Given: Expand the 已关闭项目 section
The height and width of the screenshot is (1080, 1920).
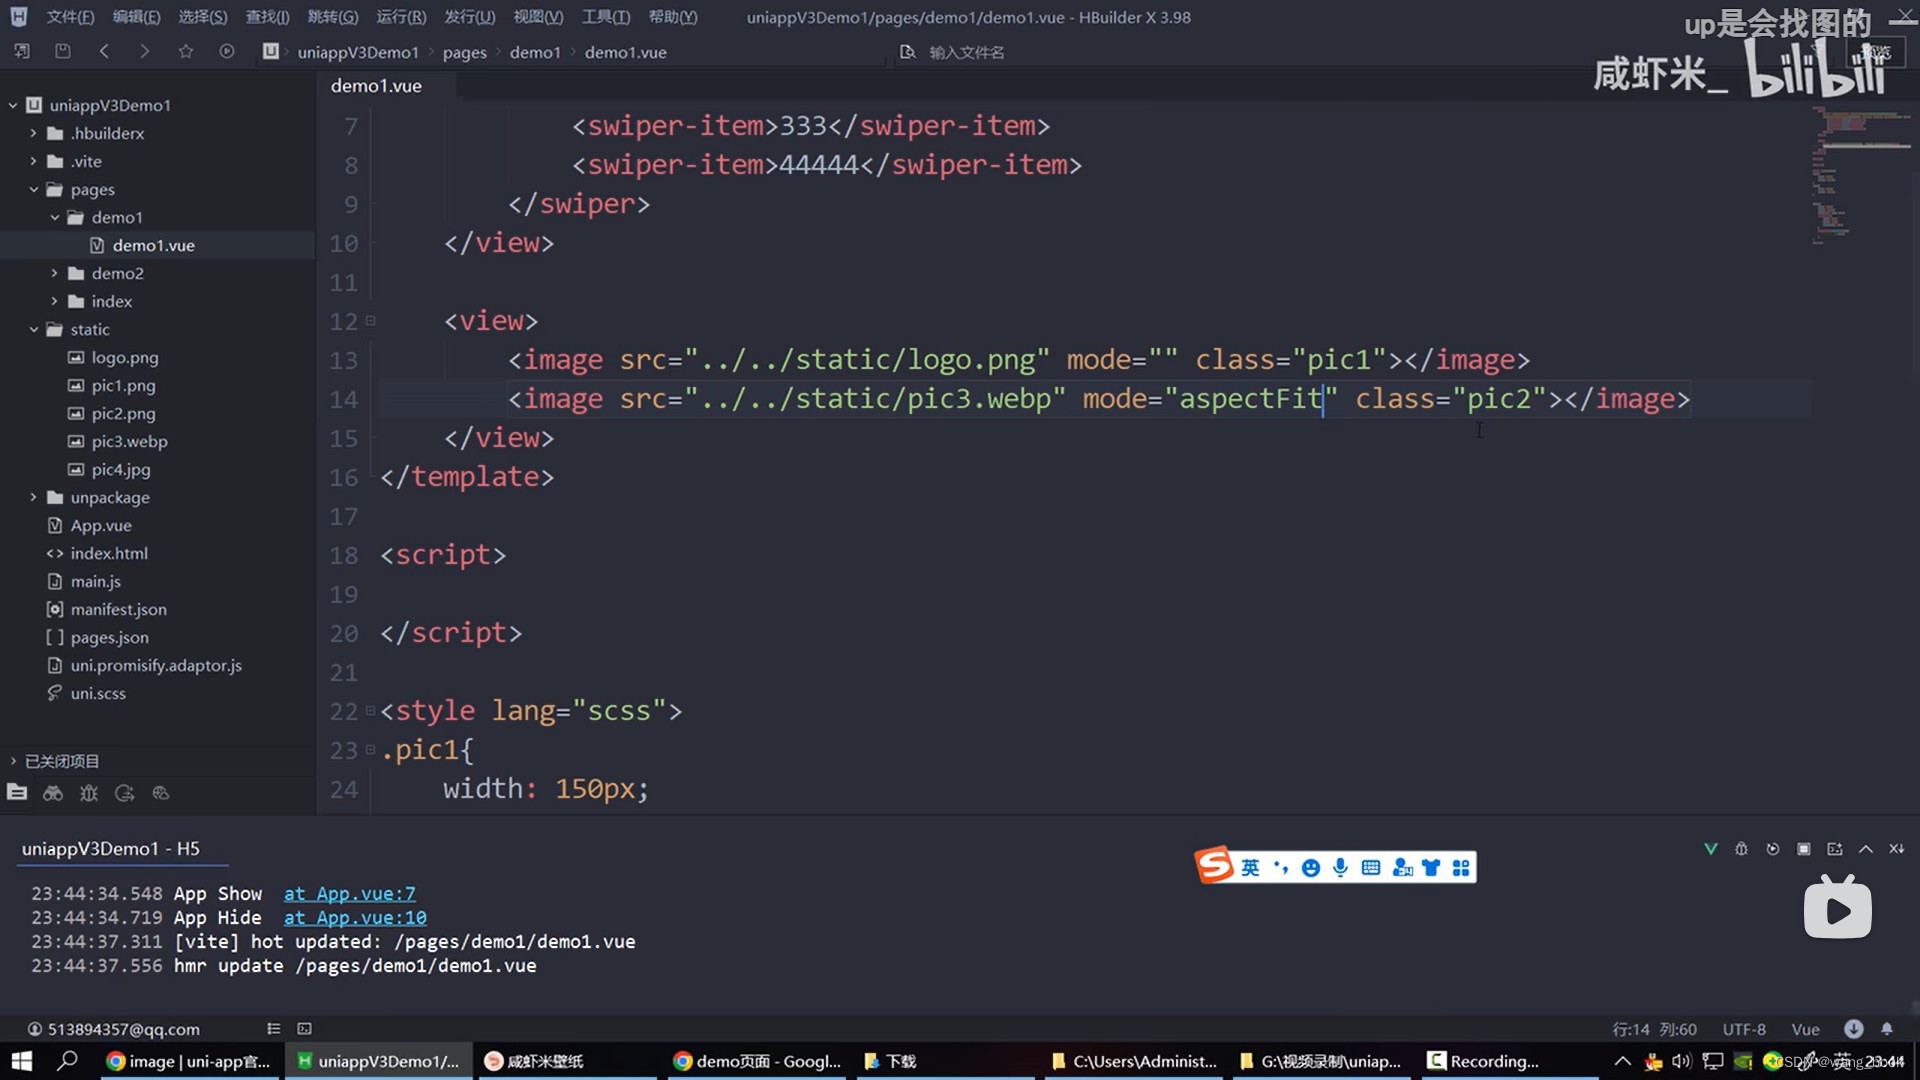Looking at the screenshot, I should (x=13, y=761).
